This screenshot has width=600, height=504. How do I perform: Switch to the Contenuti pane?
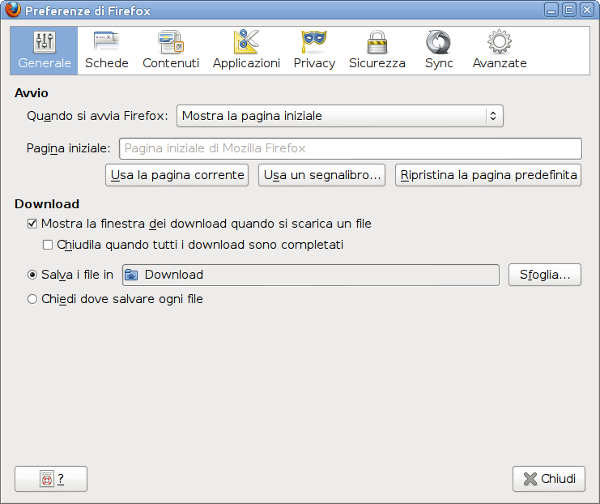[171, 51]
